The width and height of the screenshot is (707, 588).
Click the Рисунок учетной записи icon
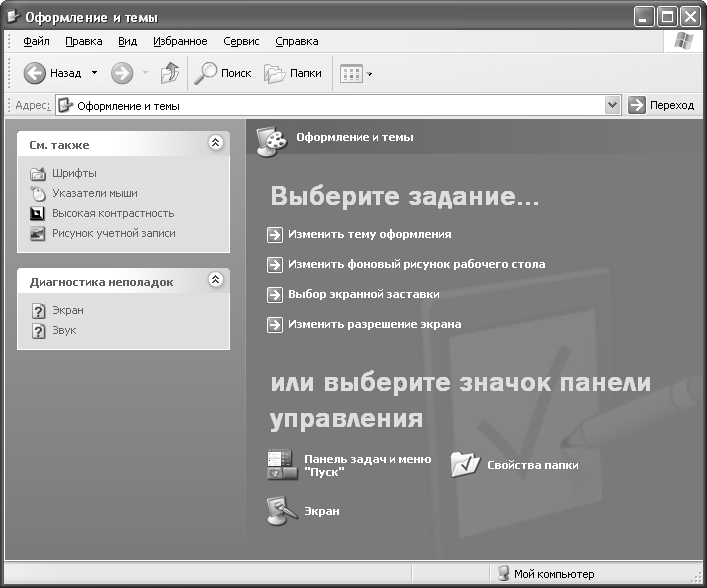[x=37, y=234]
